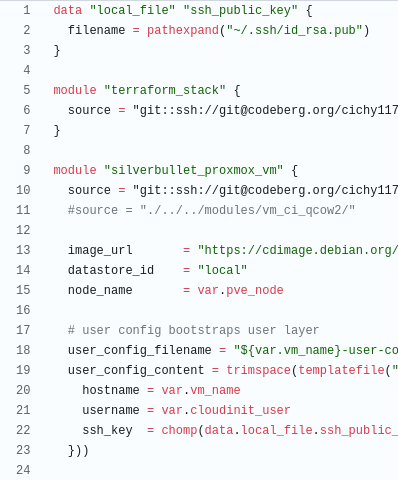This screenshot has height=480, width=398.
Task: Click the "~/.ssh/id_rsa.pub" path string
Action: pyautogui.click(x=294, y=30)
